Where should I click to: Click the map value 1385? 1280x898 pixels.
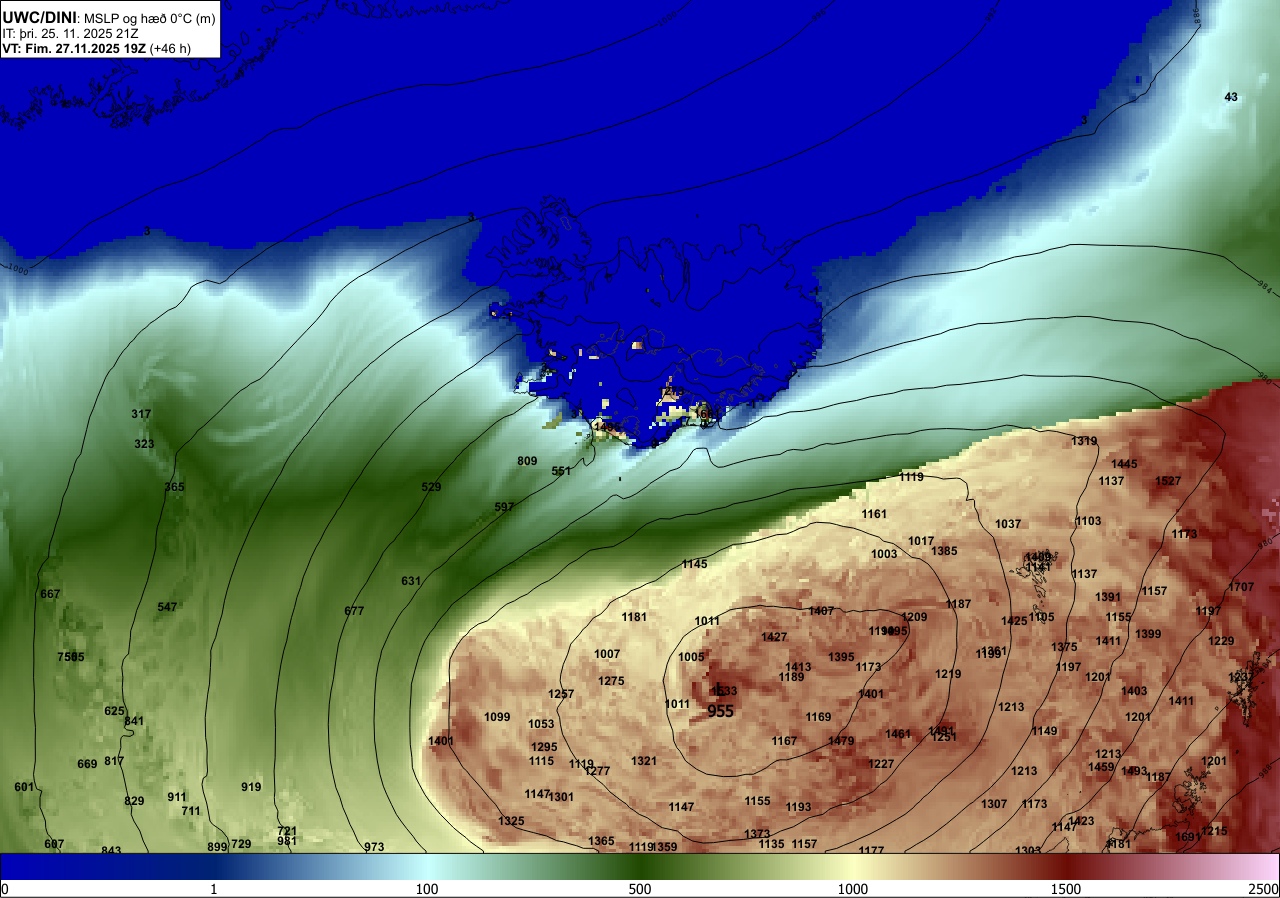click(x=944, y=551)
